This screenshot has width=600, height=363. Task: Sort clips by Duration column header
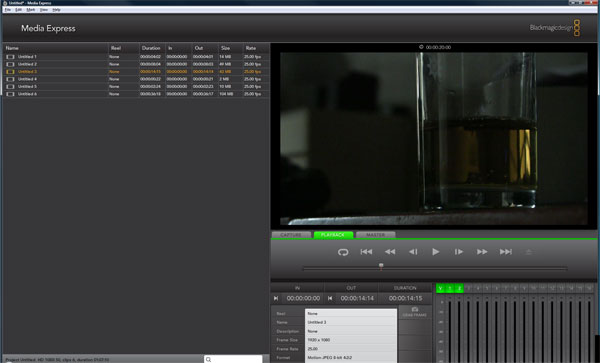coord(151,48)
